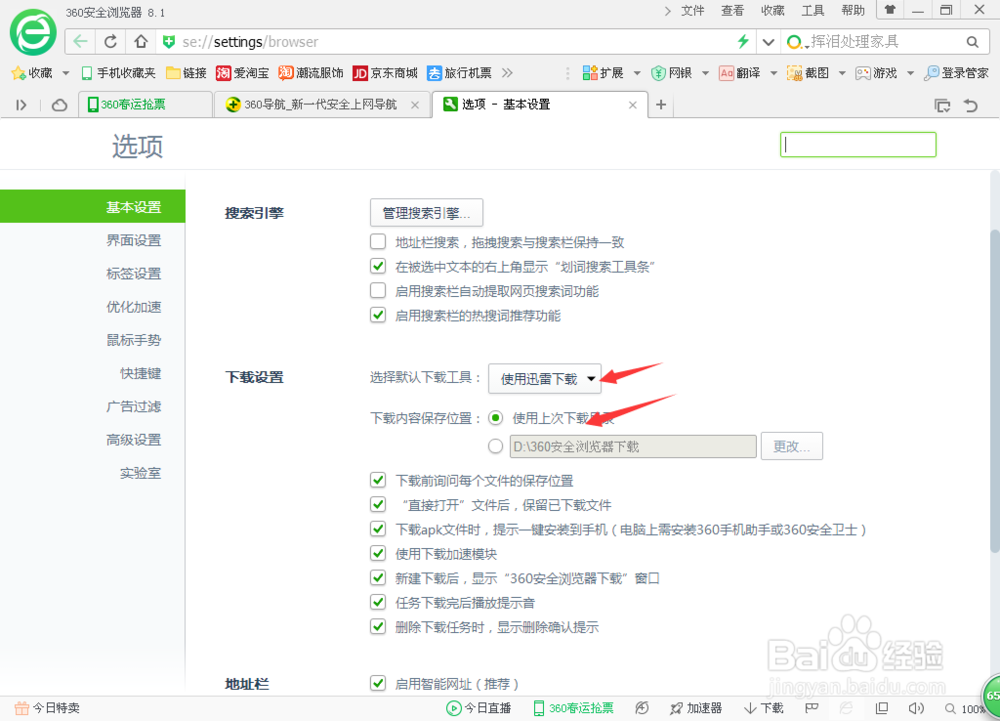1000x721 pixels.
Task: Click the options search input field
Action: click(x=858, y=145)
